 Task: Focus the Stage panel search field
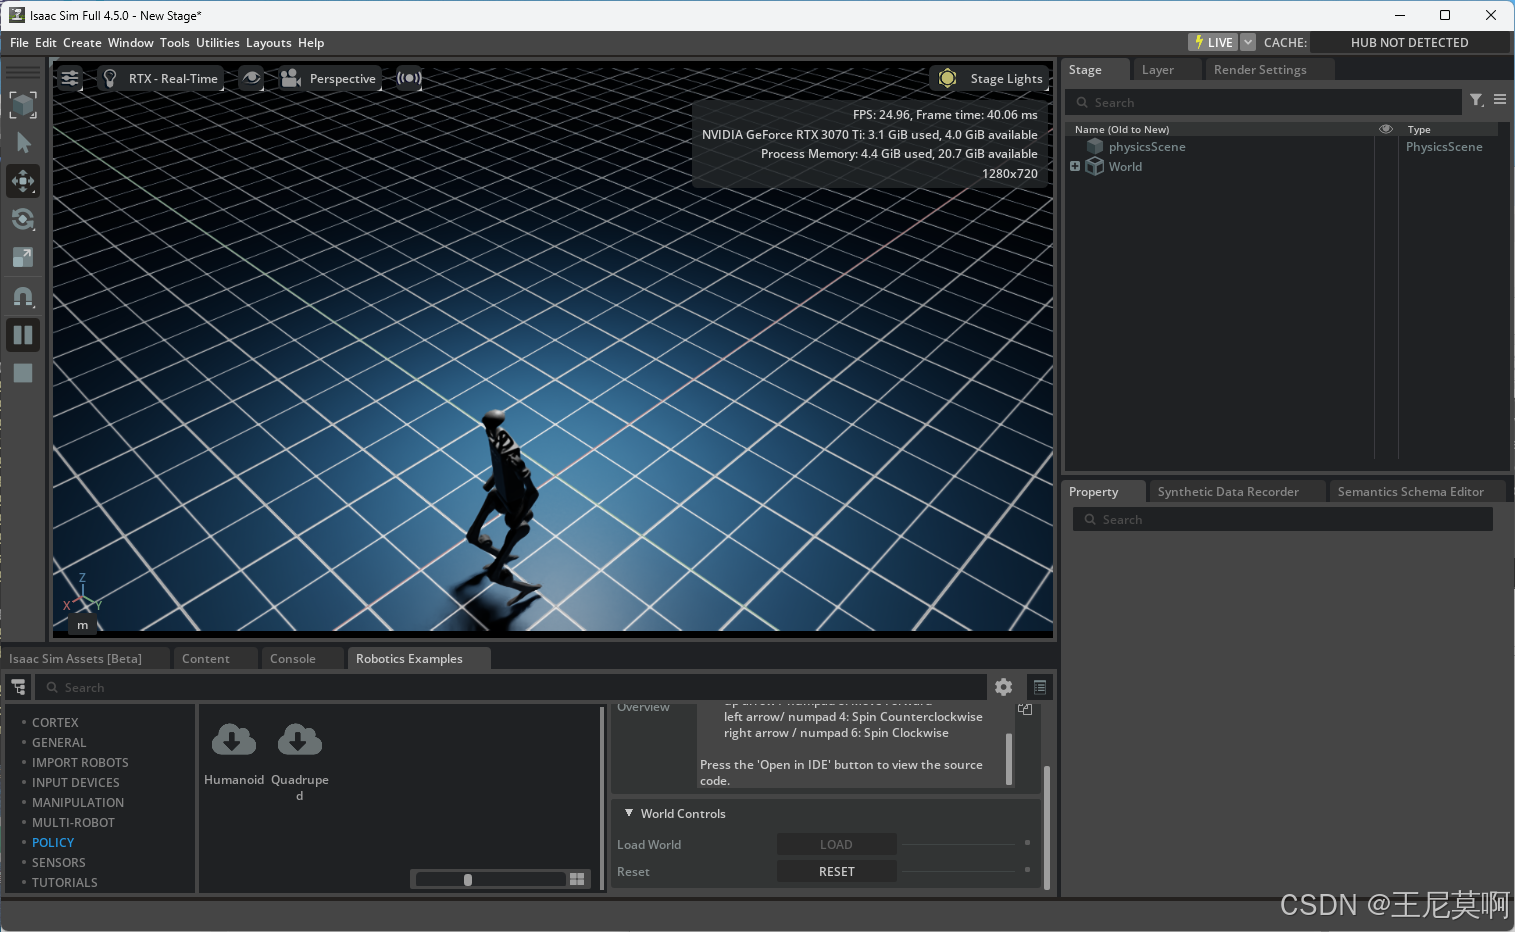coord(1263,102)
